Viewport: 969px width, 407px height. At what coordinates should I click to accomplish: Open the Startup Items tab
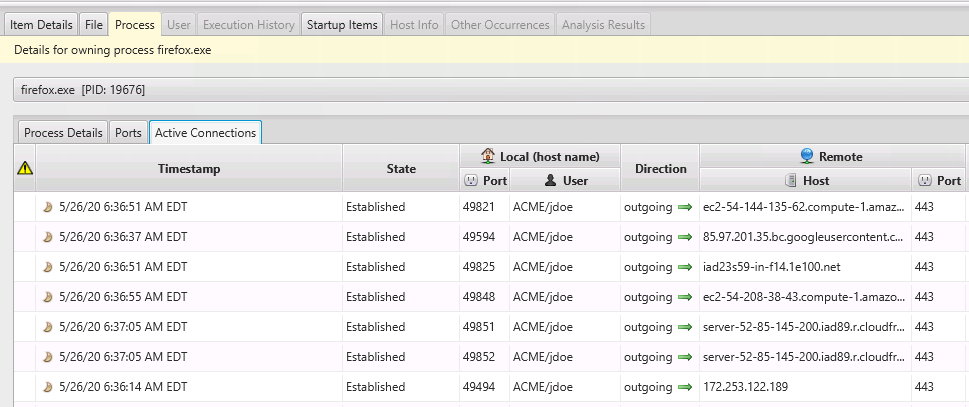tap(342, 24)
